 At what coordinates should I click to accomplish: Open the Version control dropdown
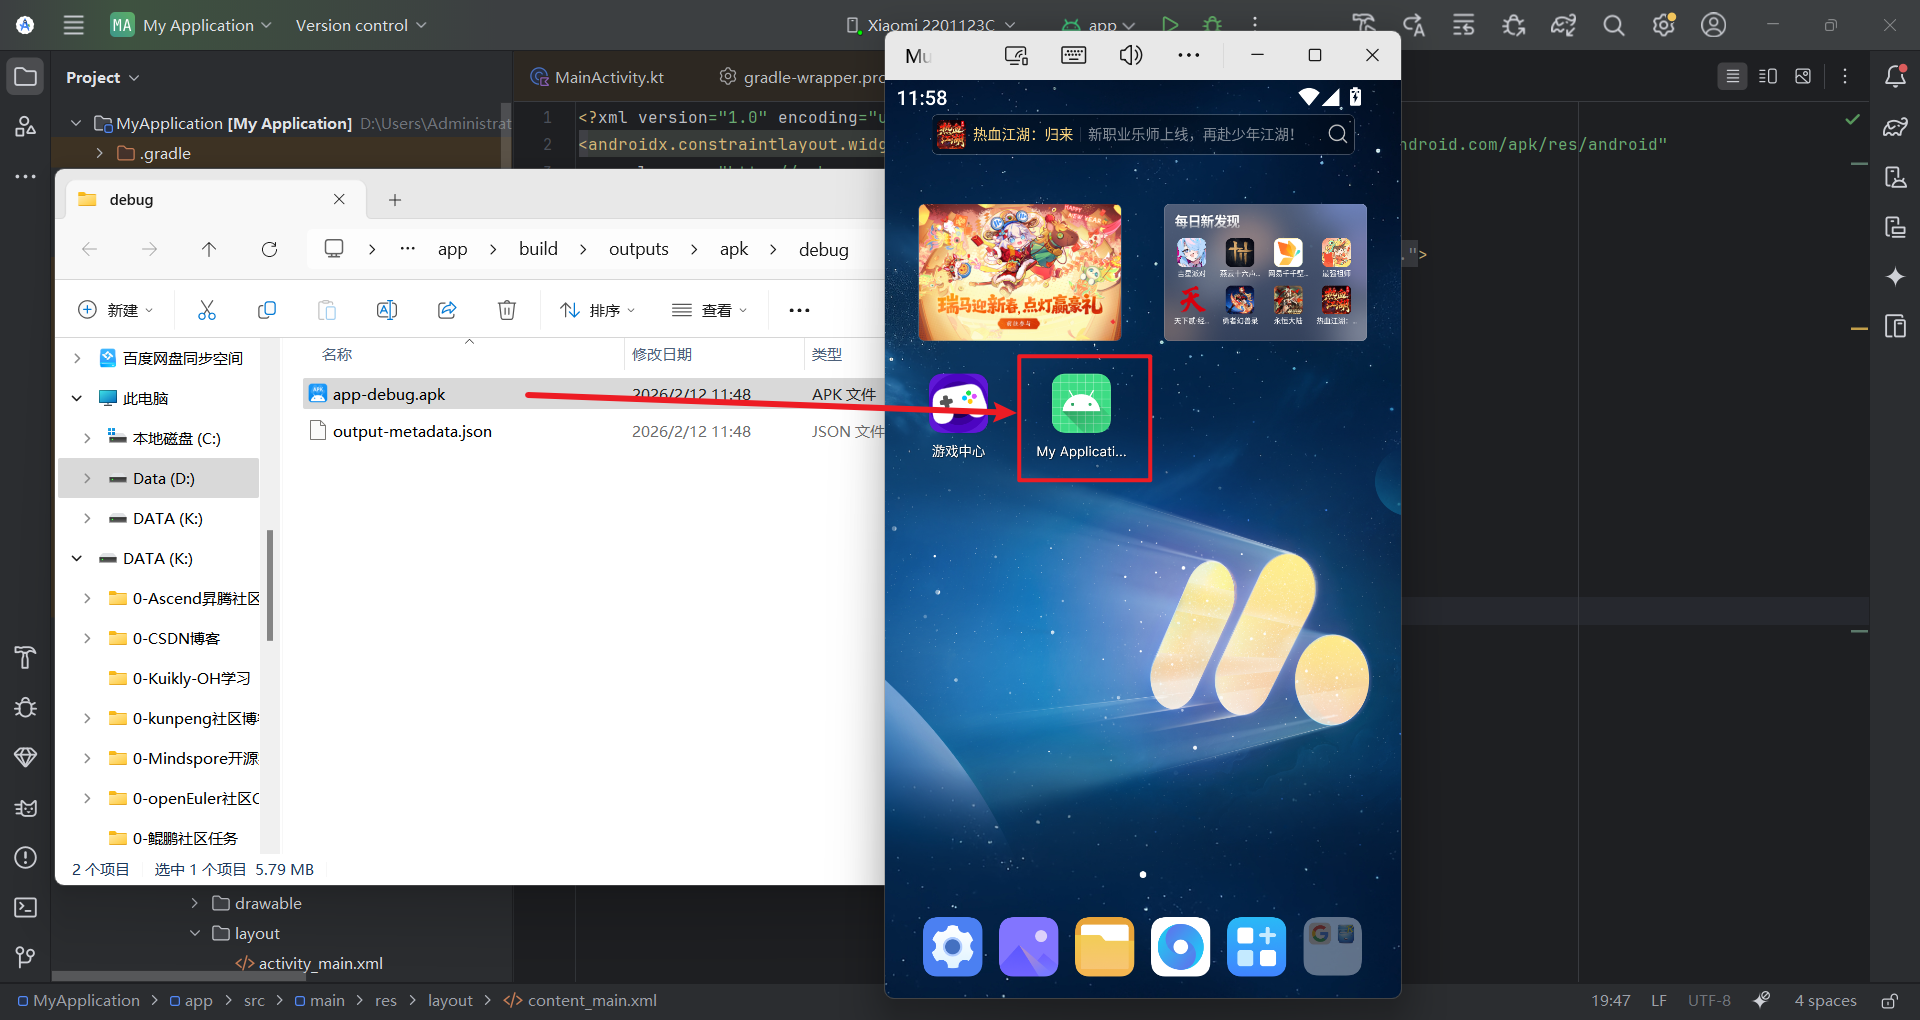361,25
